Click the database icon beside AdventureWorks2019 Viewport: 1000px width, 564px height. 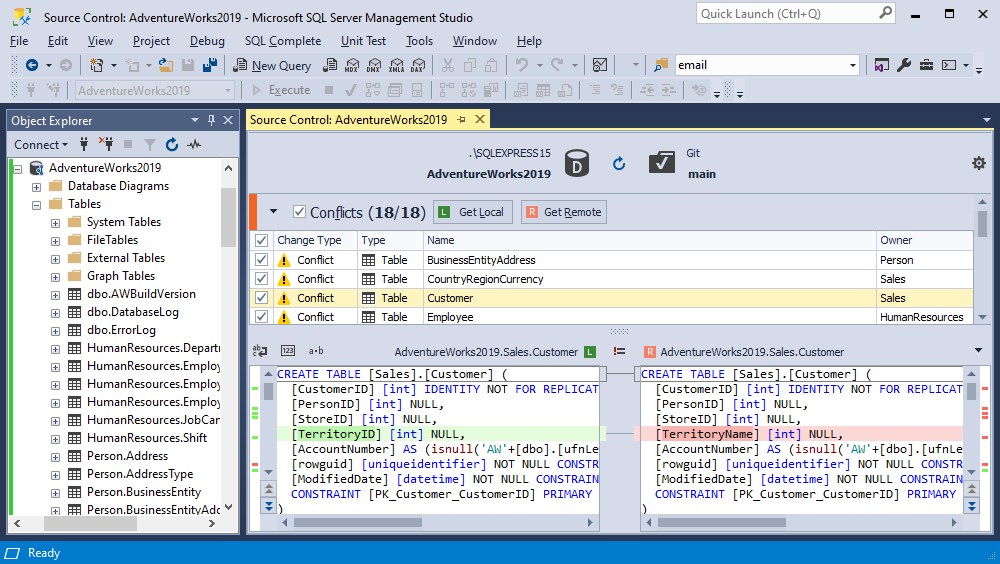pyautogui.click(x=577, y=163)
